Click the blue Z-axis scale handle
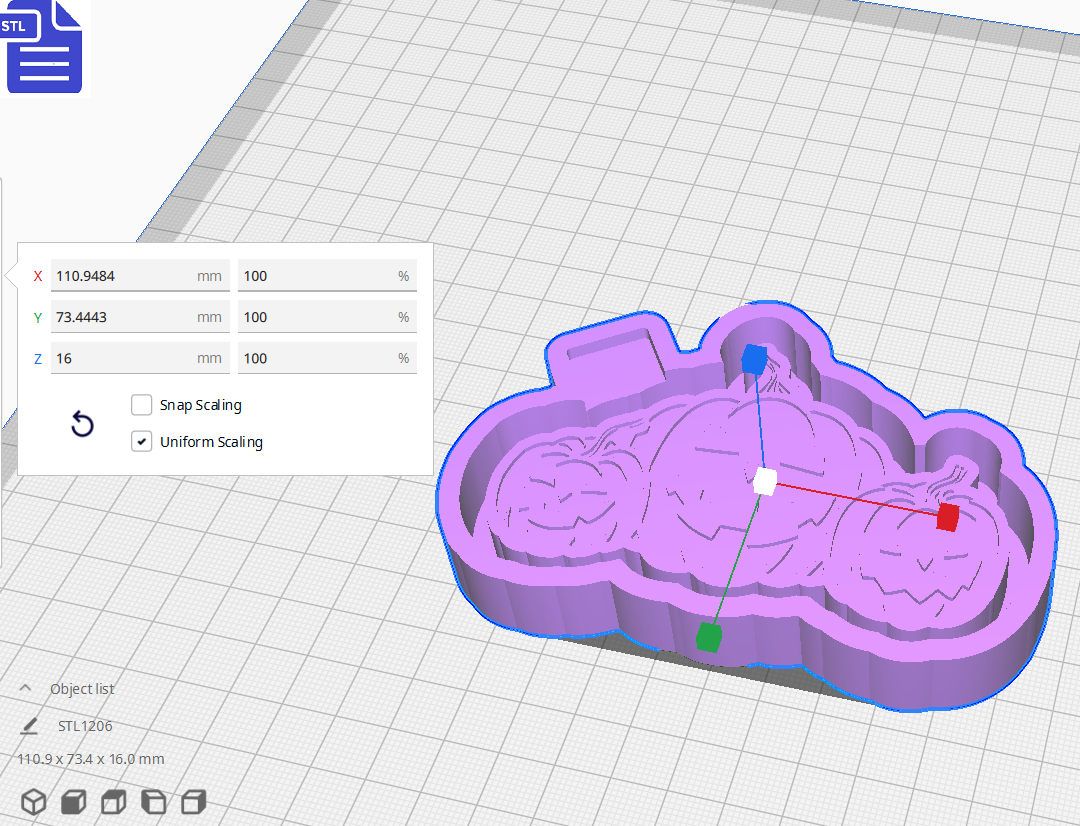The height and width of the screenshot is (826, 1080). click(753, 360)
